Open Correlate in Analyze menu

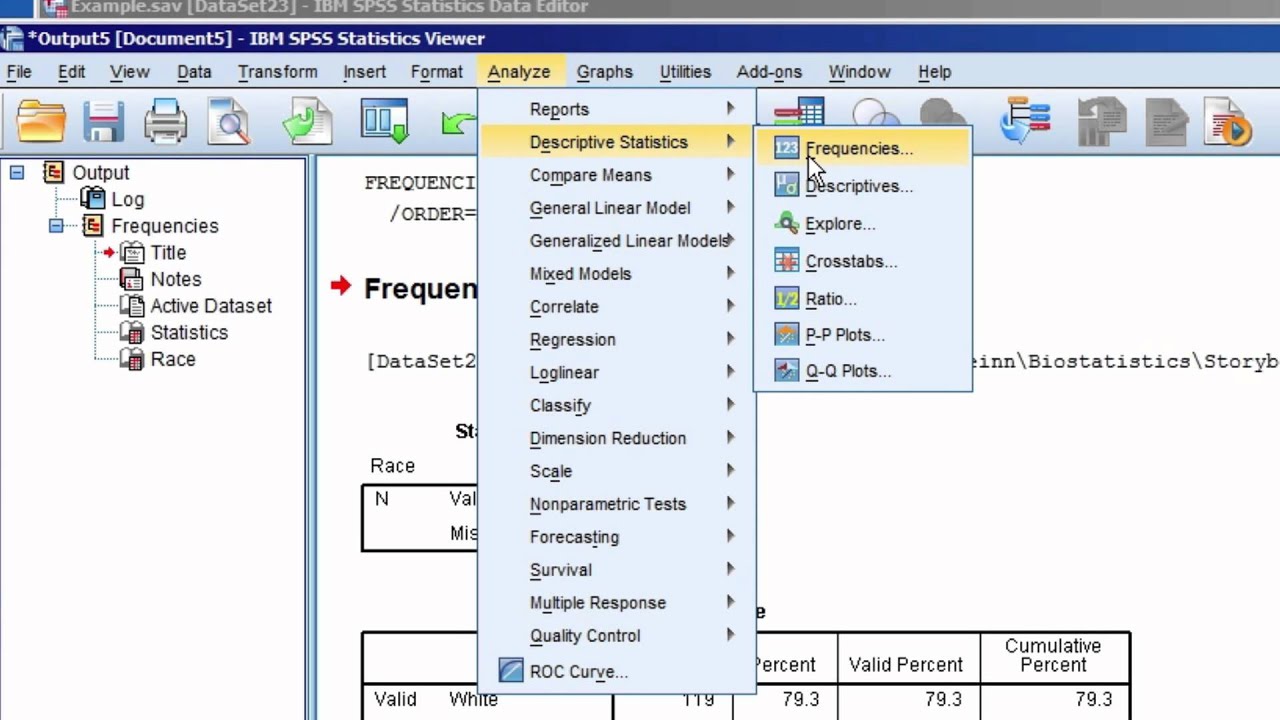click(x=616, y=306)
